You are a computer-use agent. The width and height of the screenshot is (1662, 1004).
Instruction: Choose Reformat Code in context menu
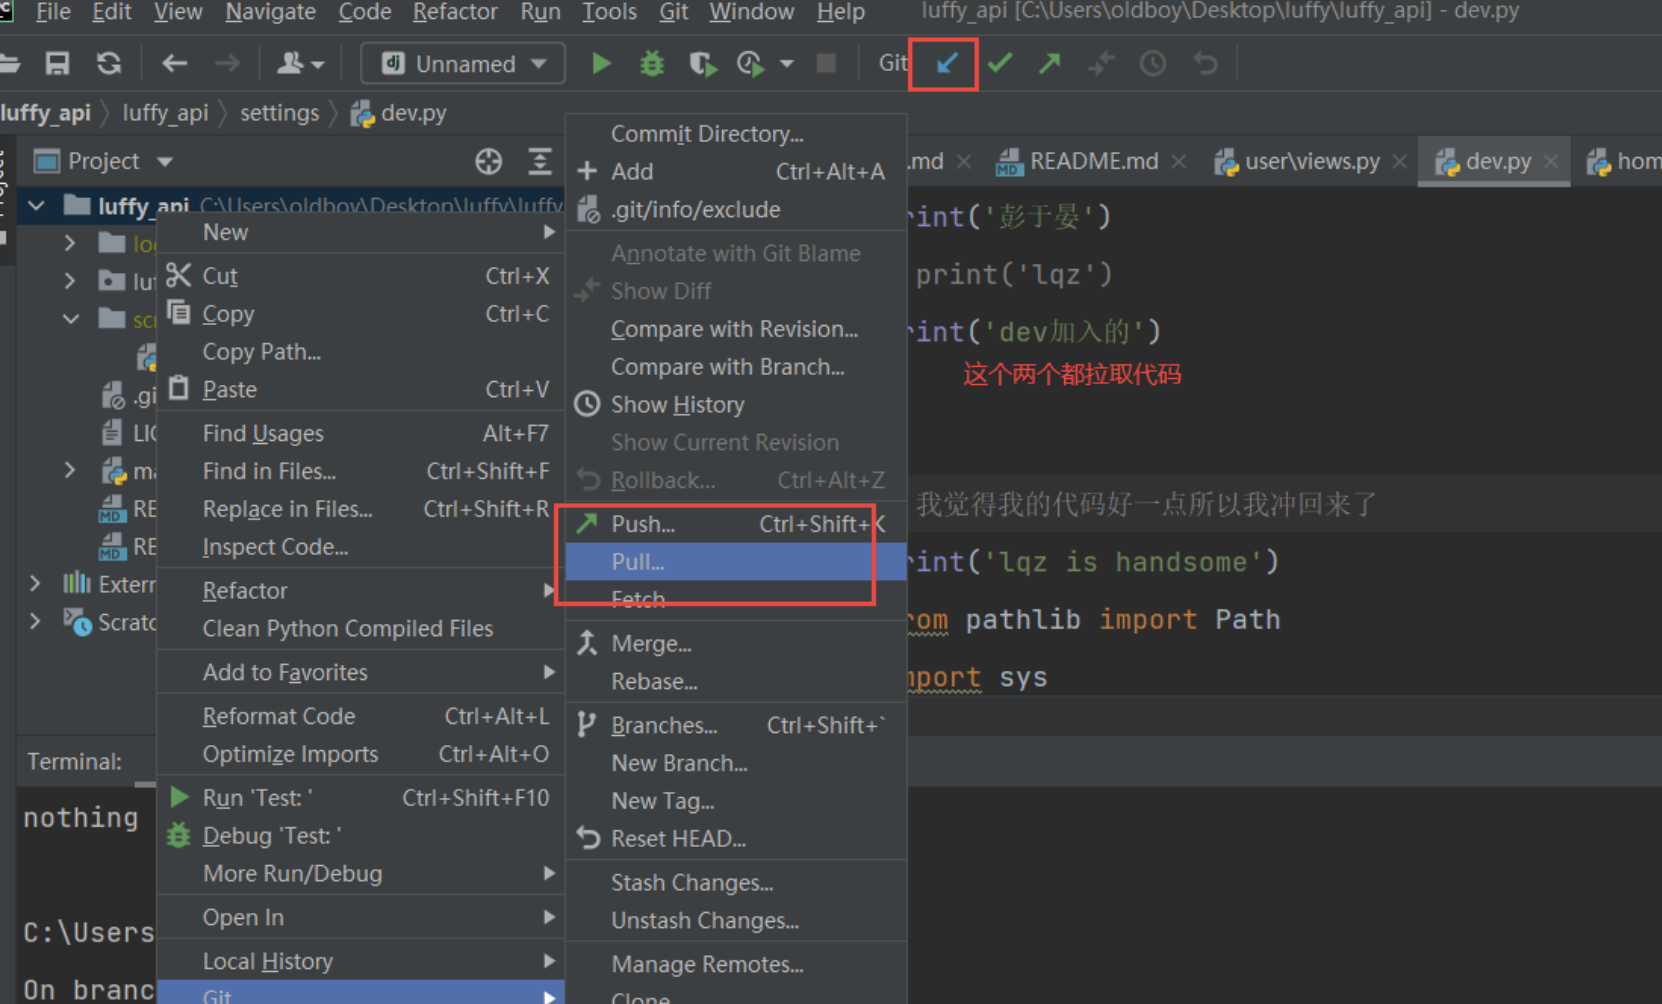pyautogui.click(x=361, y=716)
